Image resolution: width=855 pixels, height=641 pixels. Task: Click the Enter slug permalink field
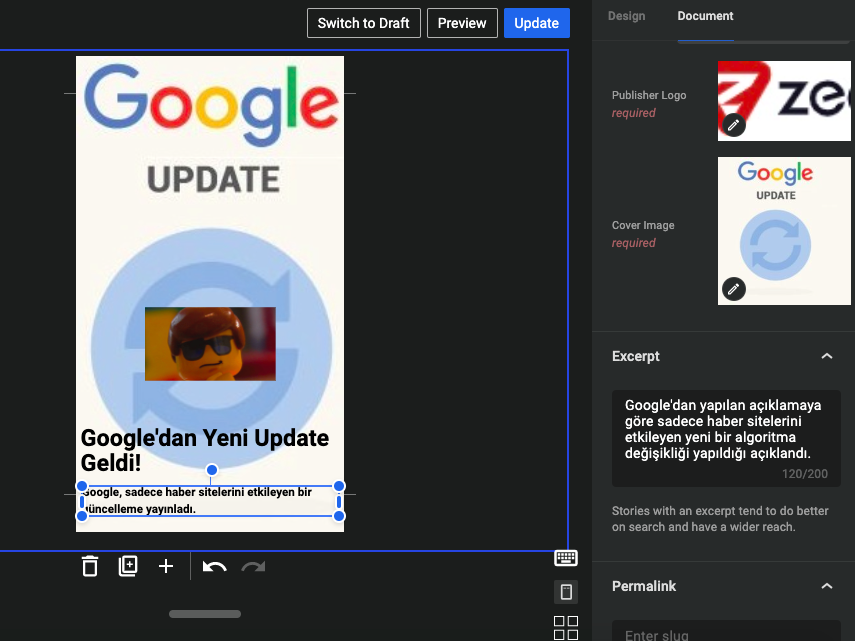726,632
